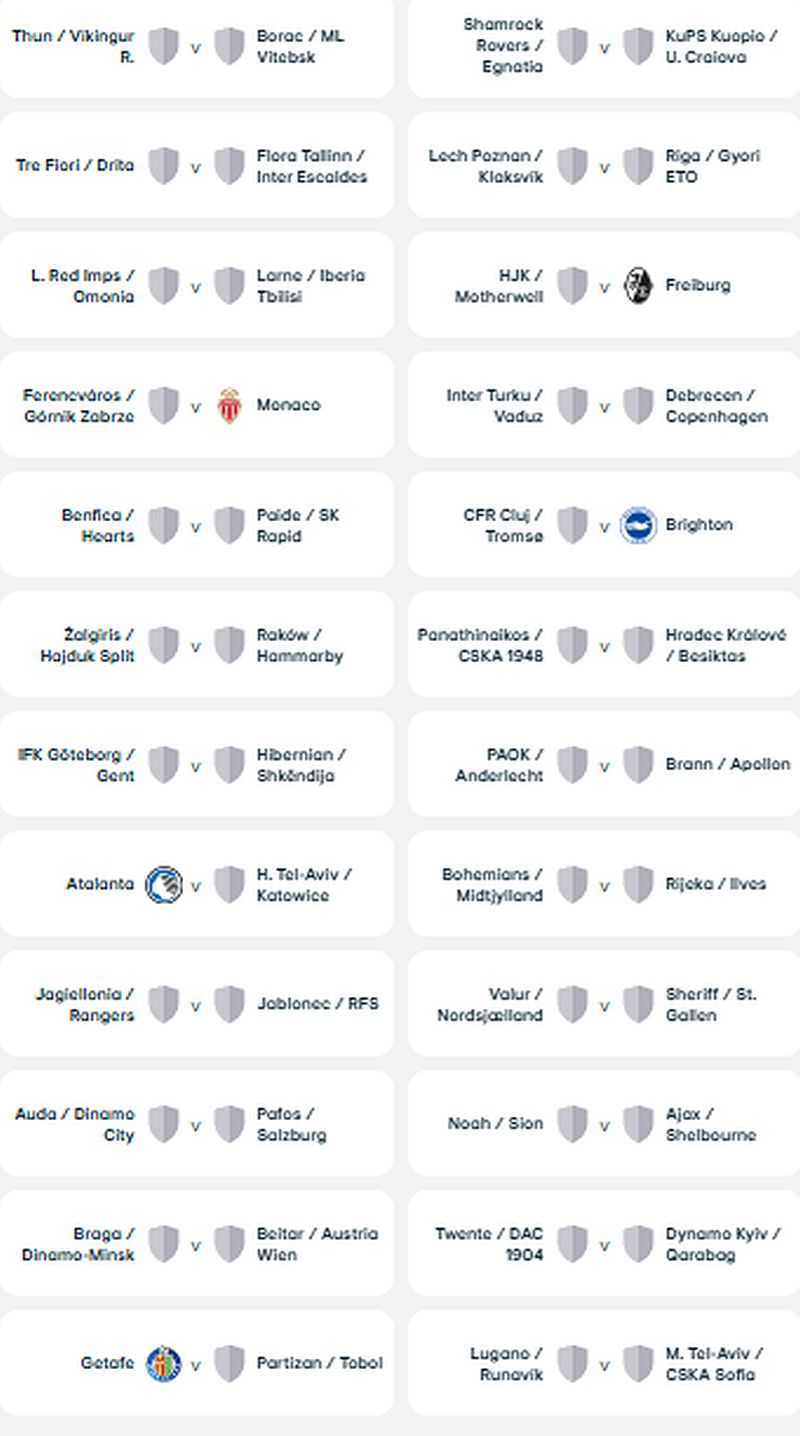The height and width of the screenshot is (1436, 800).
Task: Open the Tre Fiori / Drita fixture card
Action: pos(197,165)
